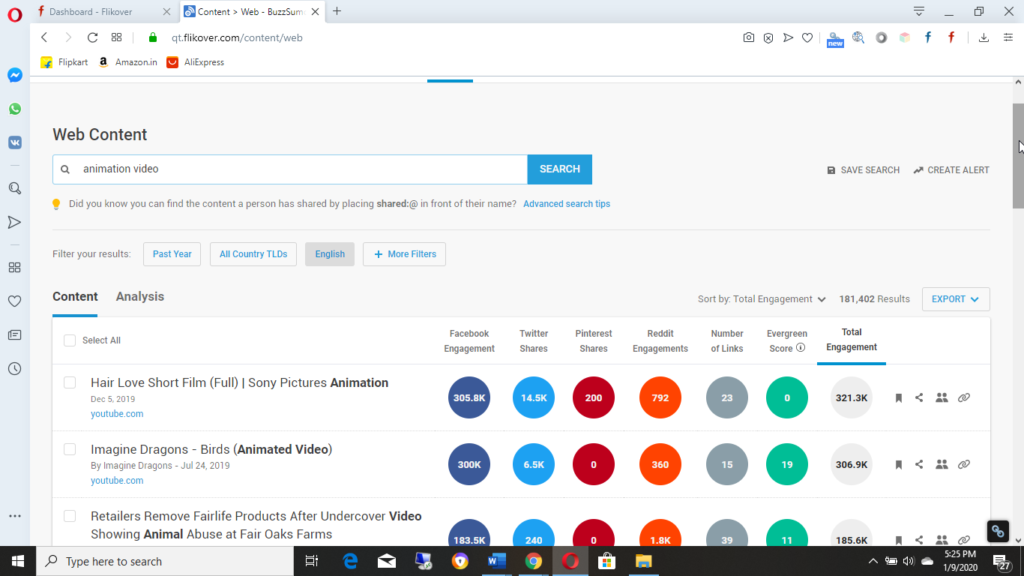Open the sidebar search icon

[x=14, y=189]
